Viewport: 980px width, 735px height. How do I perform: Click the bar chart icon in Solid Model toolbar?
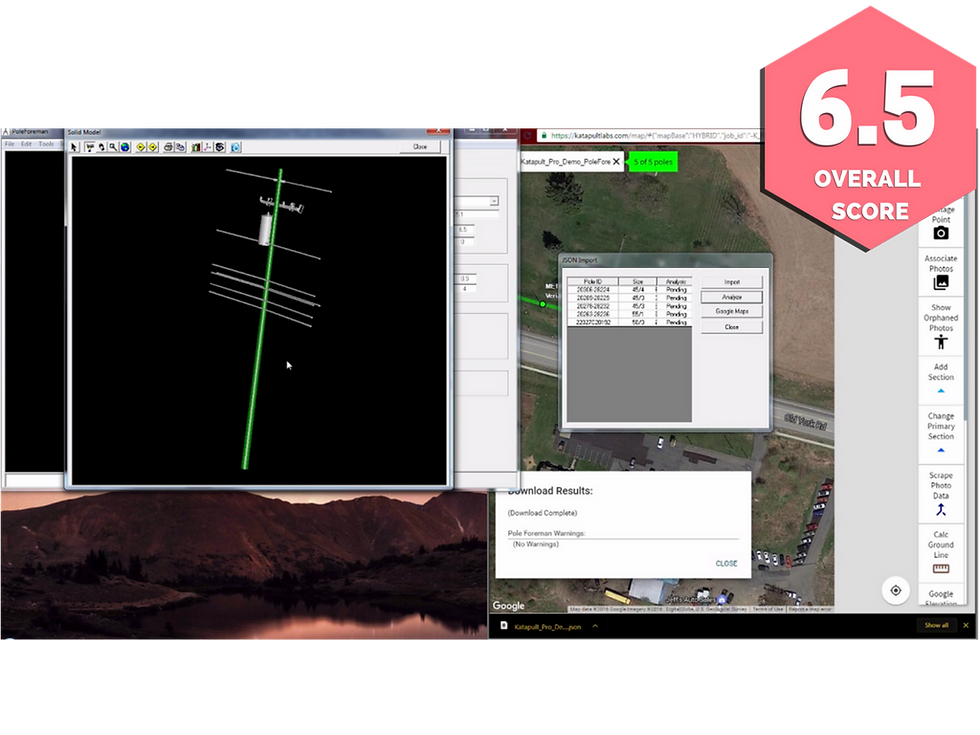coord(196,147)
